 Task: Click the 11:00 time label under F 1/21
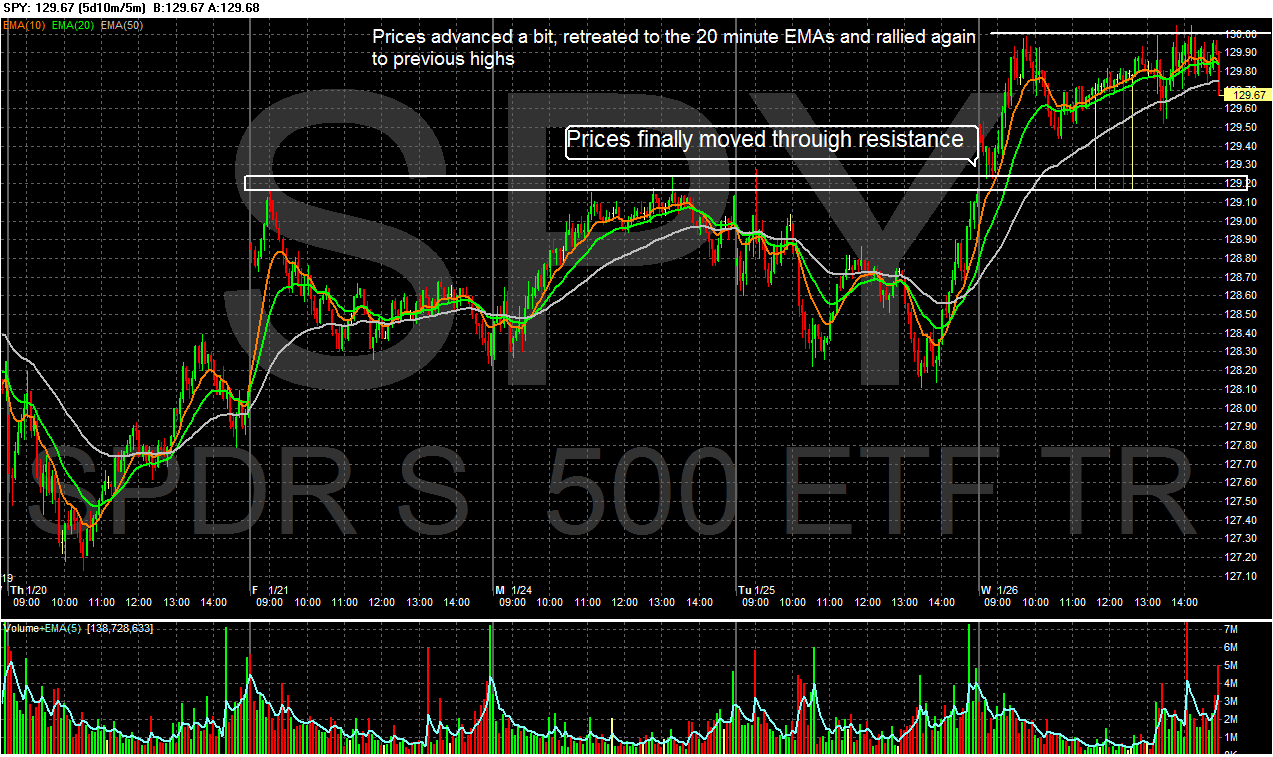(344, 603)
